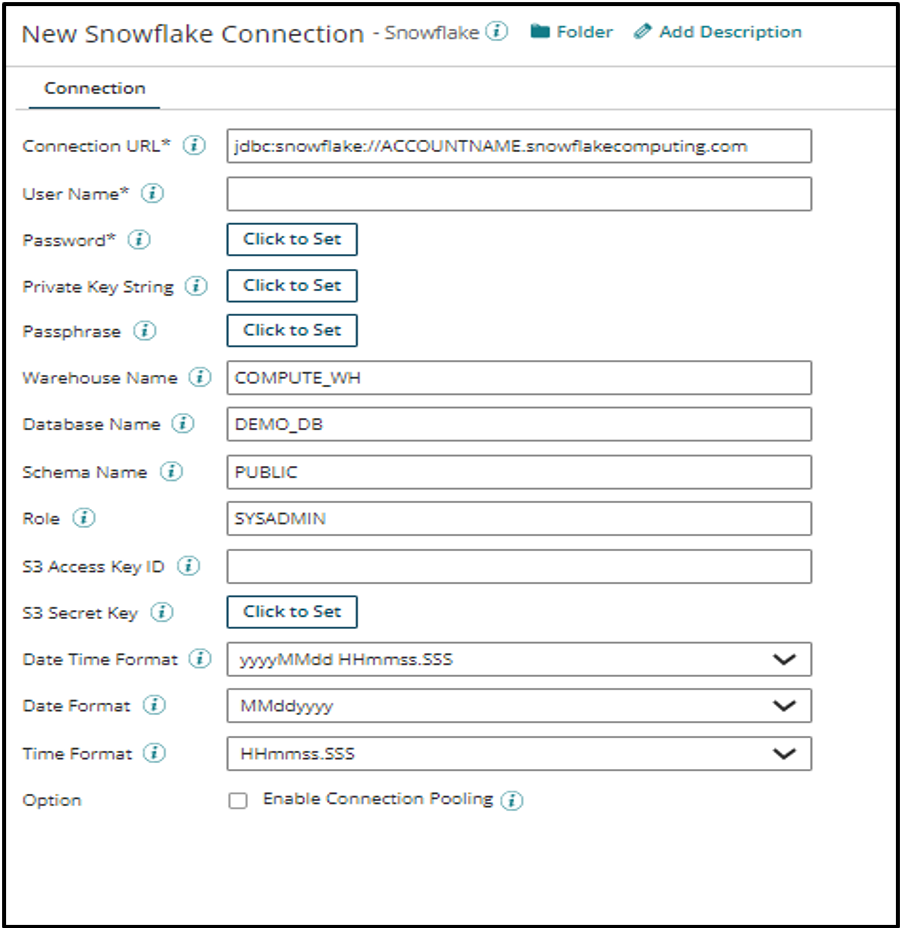Screen dimensions: 901x928
Task: Switch to the Connection tab
Action: point(94,89)
